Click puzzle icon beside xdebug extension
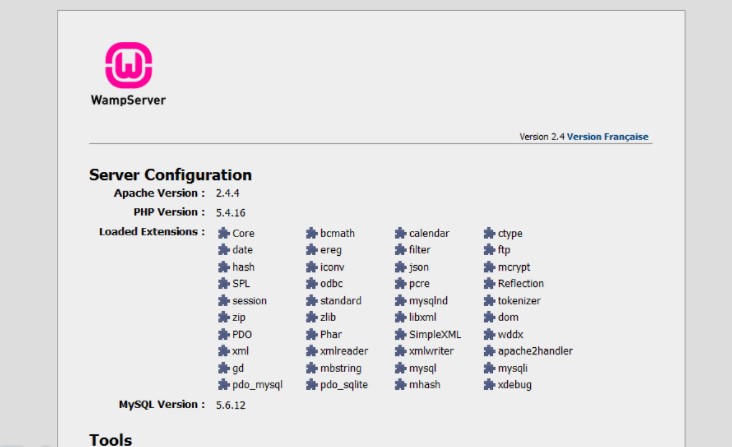The image size is (732, 447). click(489, 384)
